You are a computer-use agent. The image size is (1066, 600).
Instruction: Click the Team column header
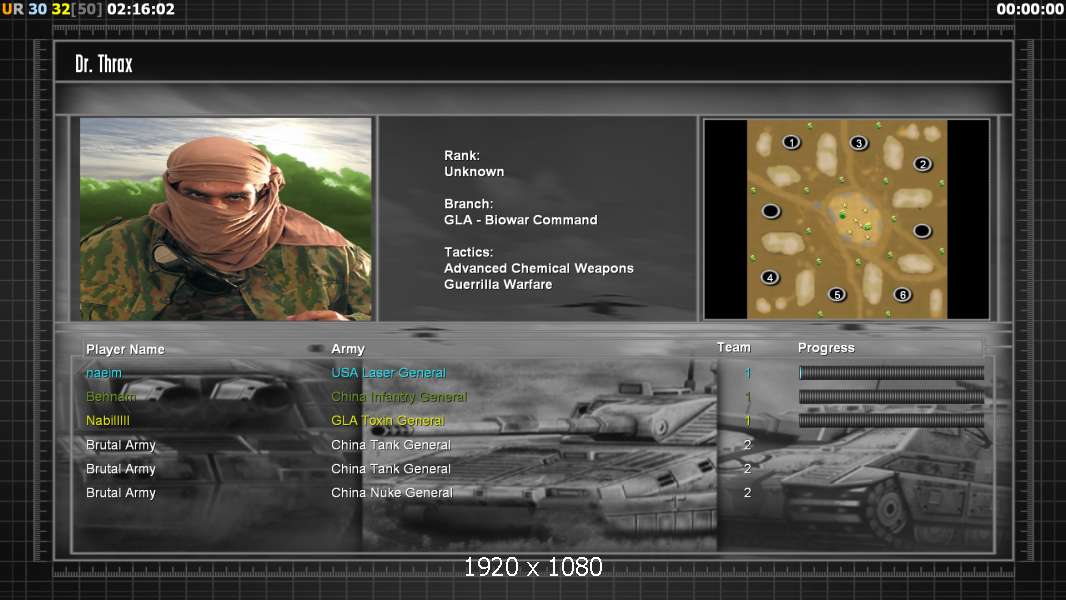click(x=734, y=347)
